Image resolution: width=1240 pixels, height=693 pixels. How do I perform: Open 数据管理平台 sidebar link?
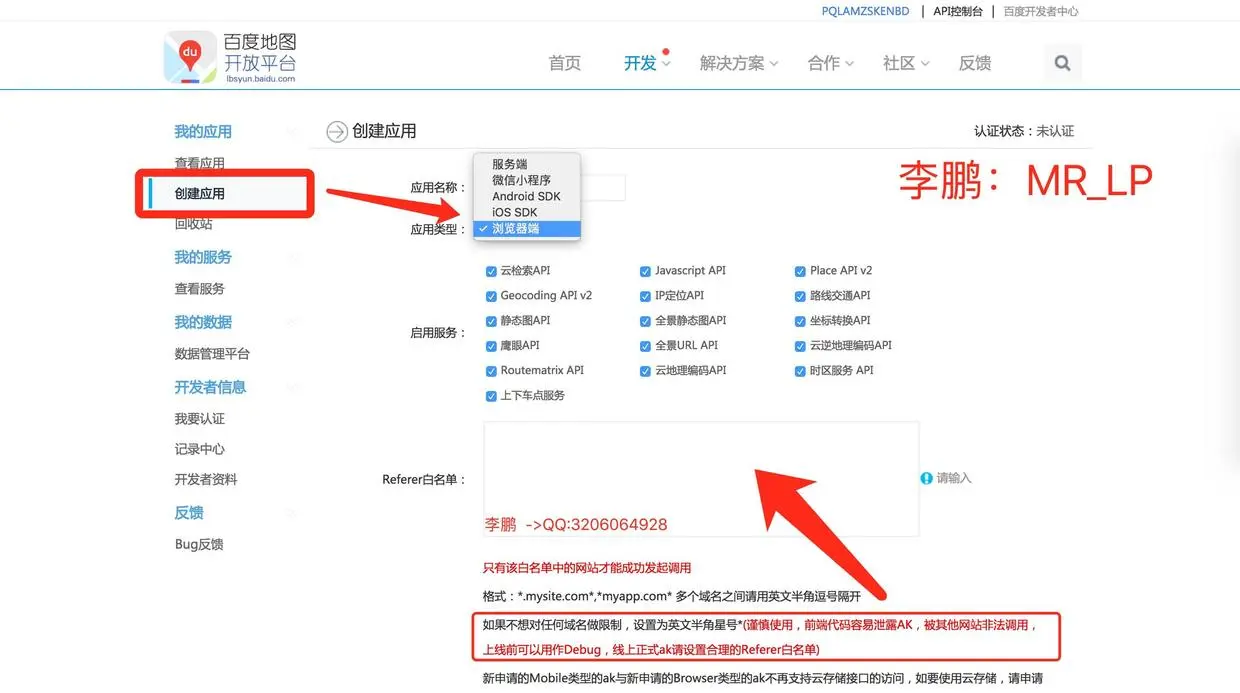pyautogui.click(x=212, y=354)
